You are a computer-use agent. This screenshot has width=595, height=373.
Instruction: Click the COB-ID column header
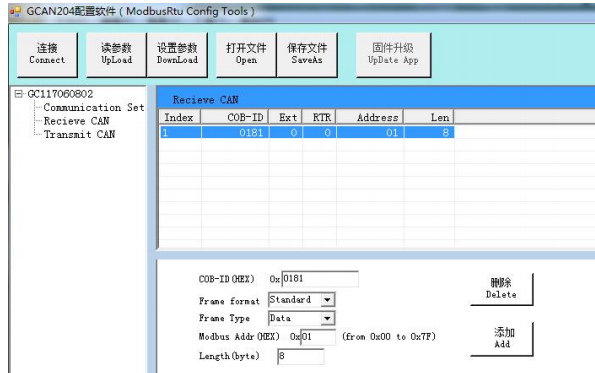point(235,117)
